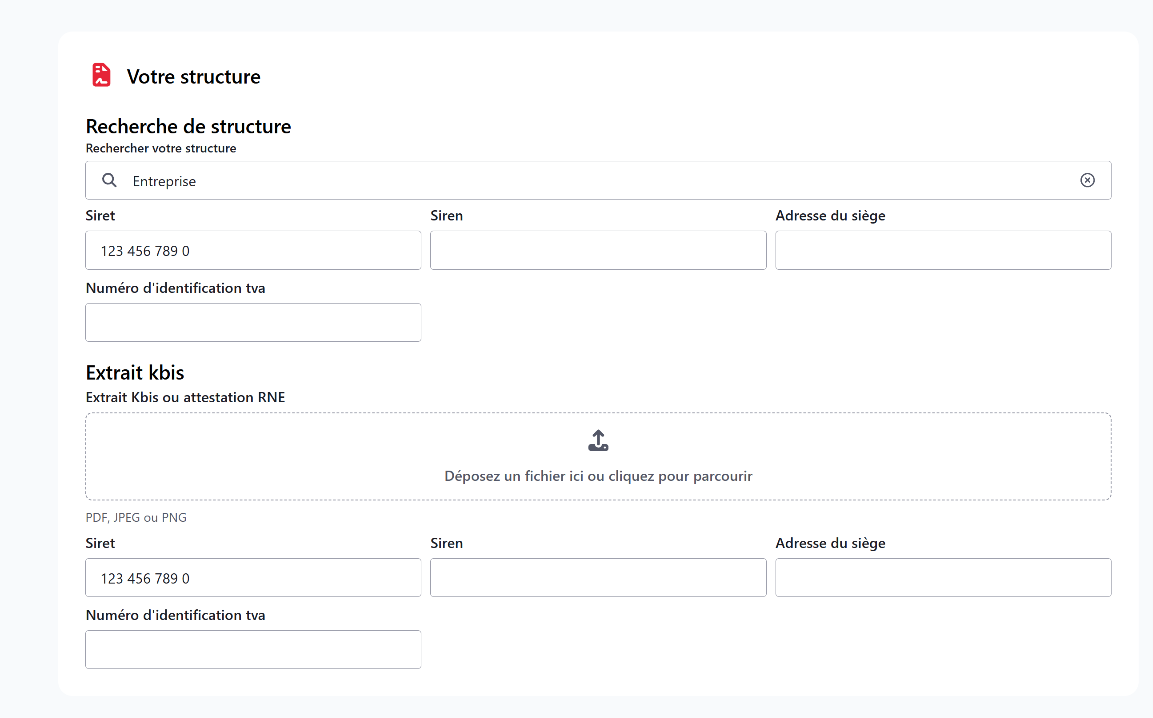The width and height of the screenshot is (1153, 718).
Task: Click the upload icon in the Kbis dropzone
Action: click(599, 441)
